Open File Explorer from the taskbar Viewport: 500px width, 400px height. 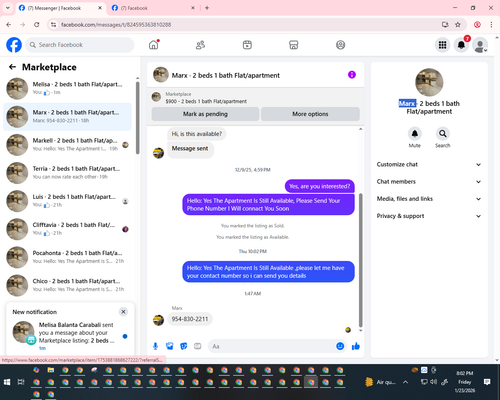pos(51,370)
